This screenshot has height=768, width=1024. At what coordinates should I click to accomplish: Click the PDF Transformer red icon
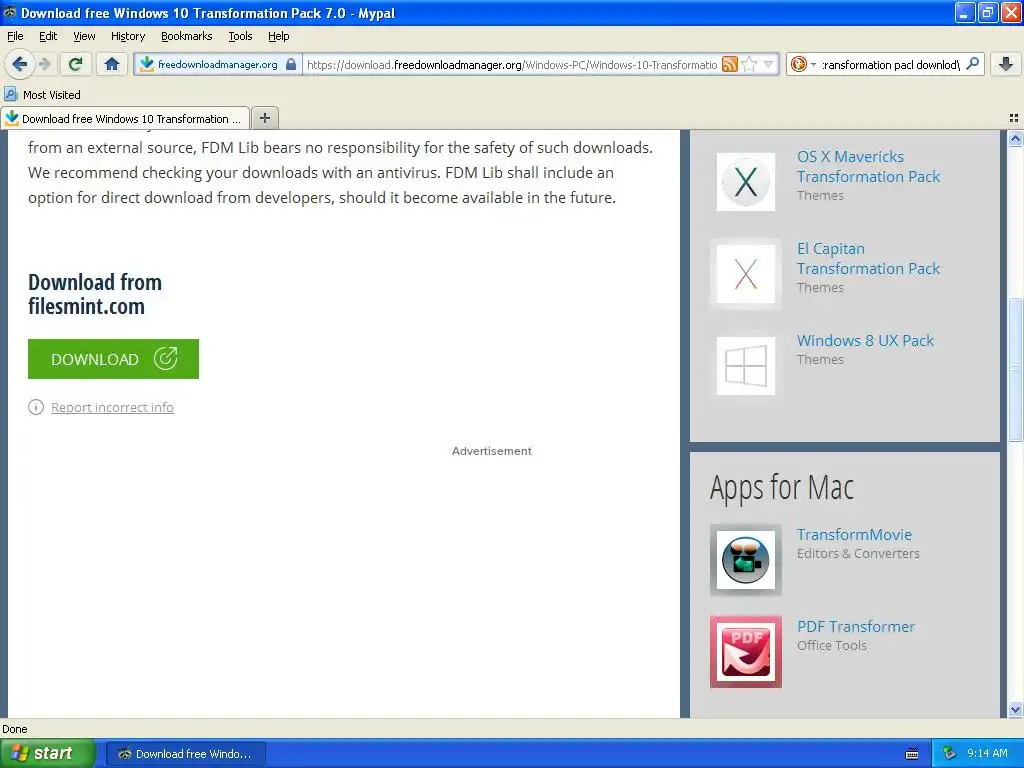click(746, 652)
